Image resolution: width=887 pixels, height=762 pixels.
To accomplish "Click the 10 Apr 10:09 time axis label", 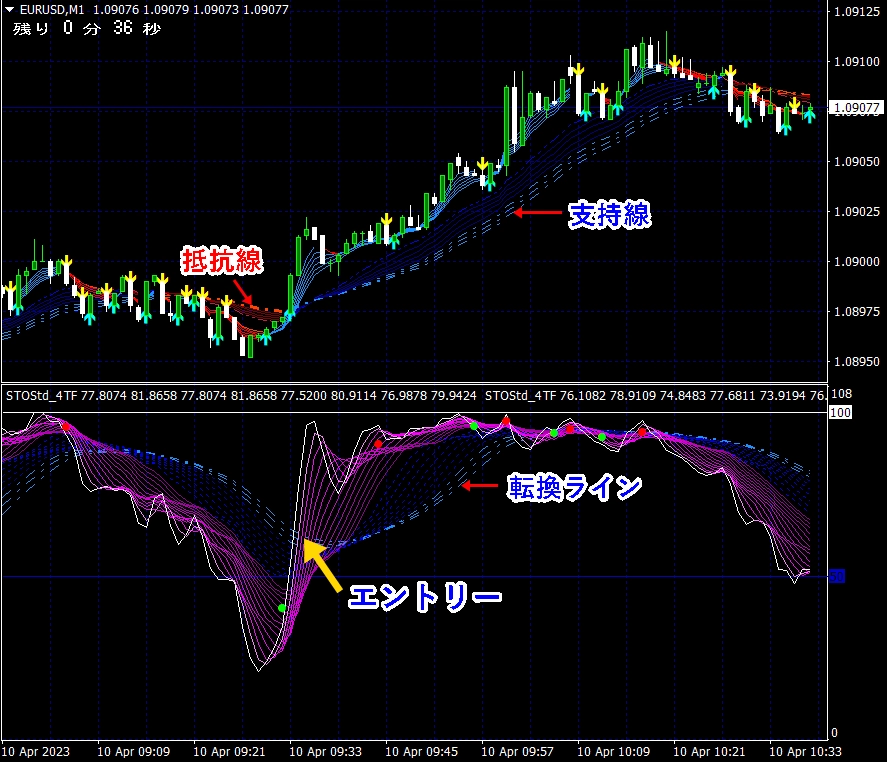I will pos(613,752).
